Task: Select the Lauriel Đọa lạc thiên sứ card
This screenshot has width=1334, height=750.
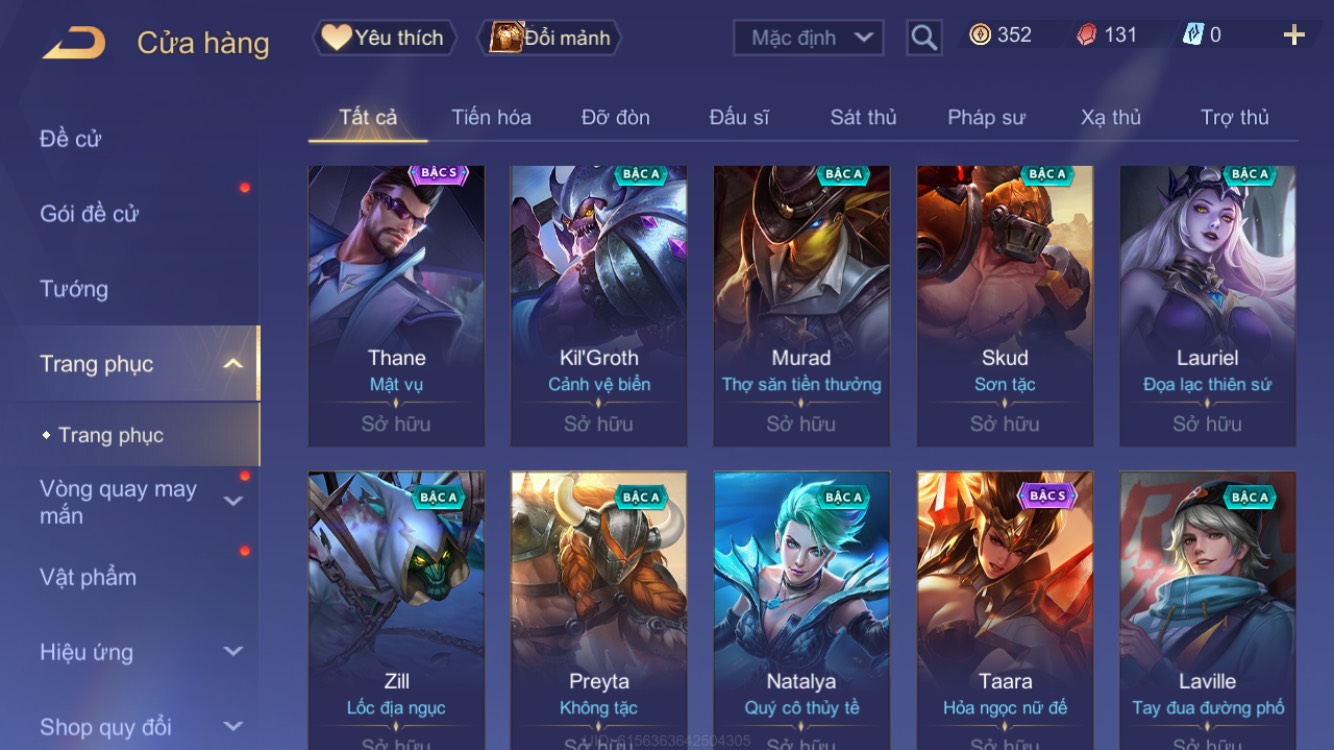Action: coord(1207,306)
